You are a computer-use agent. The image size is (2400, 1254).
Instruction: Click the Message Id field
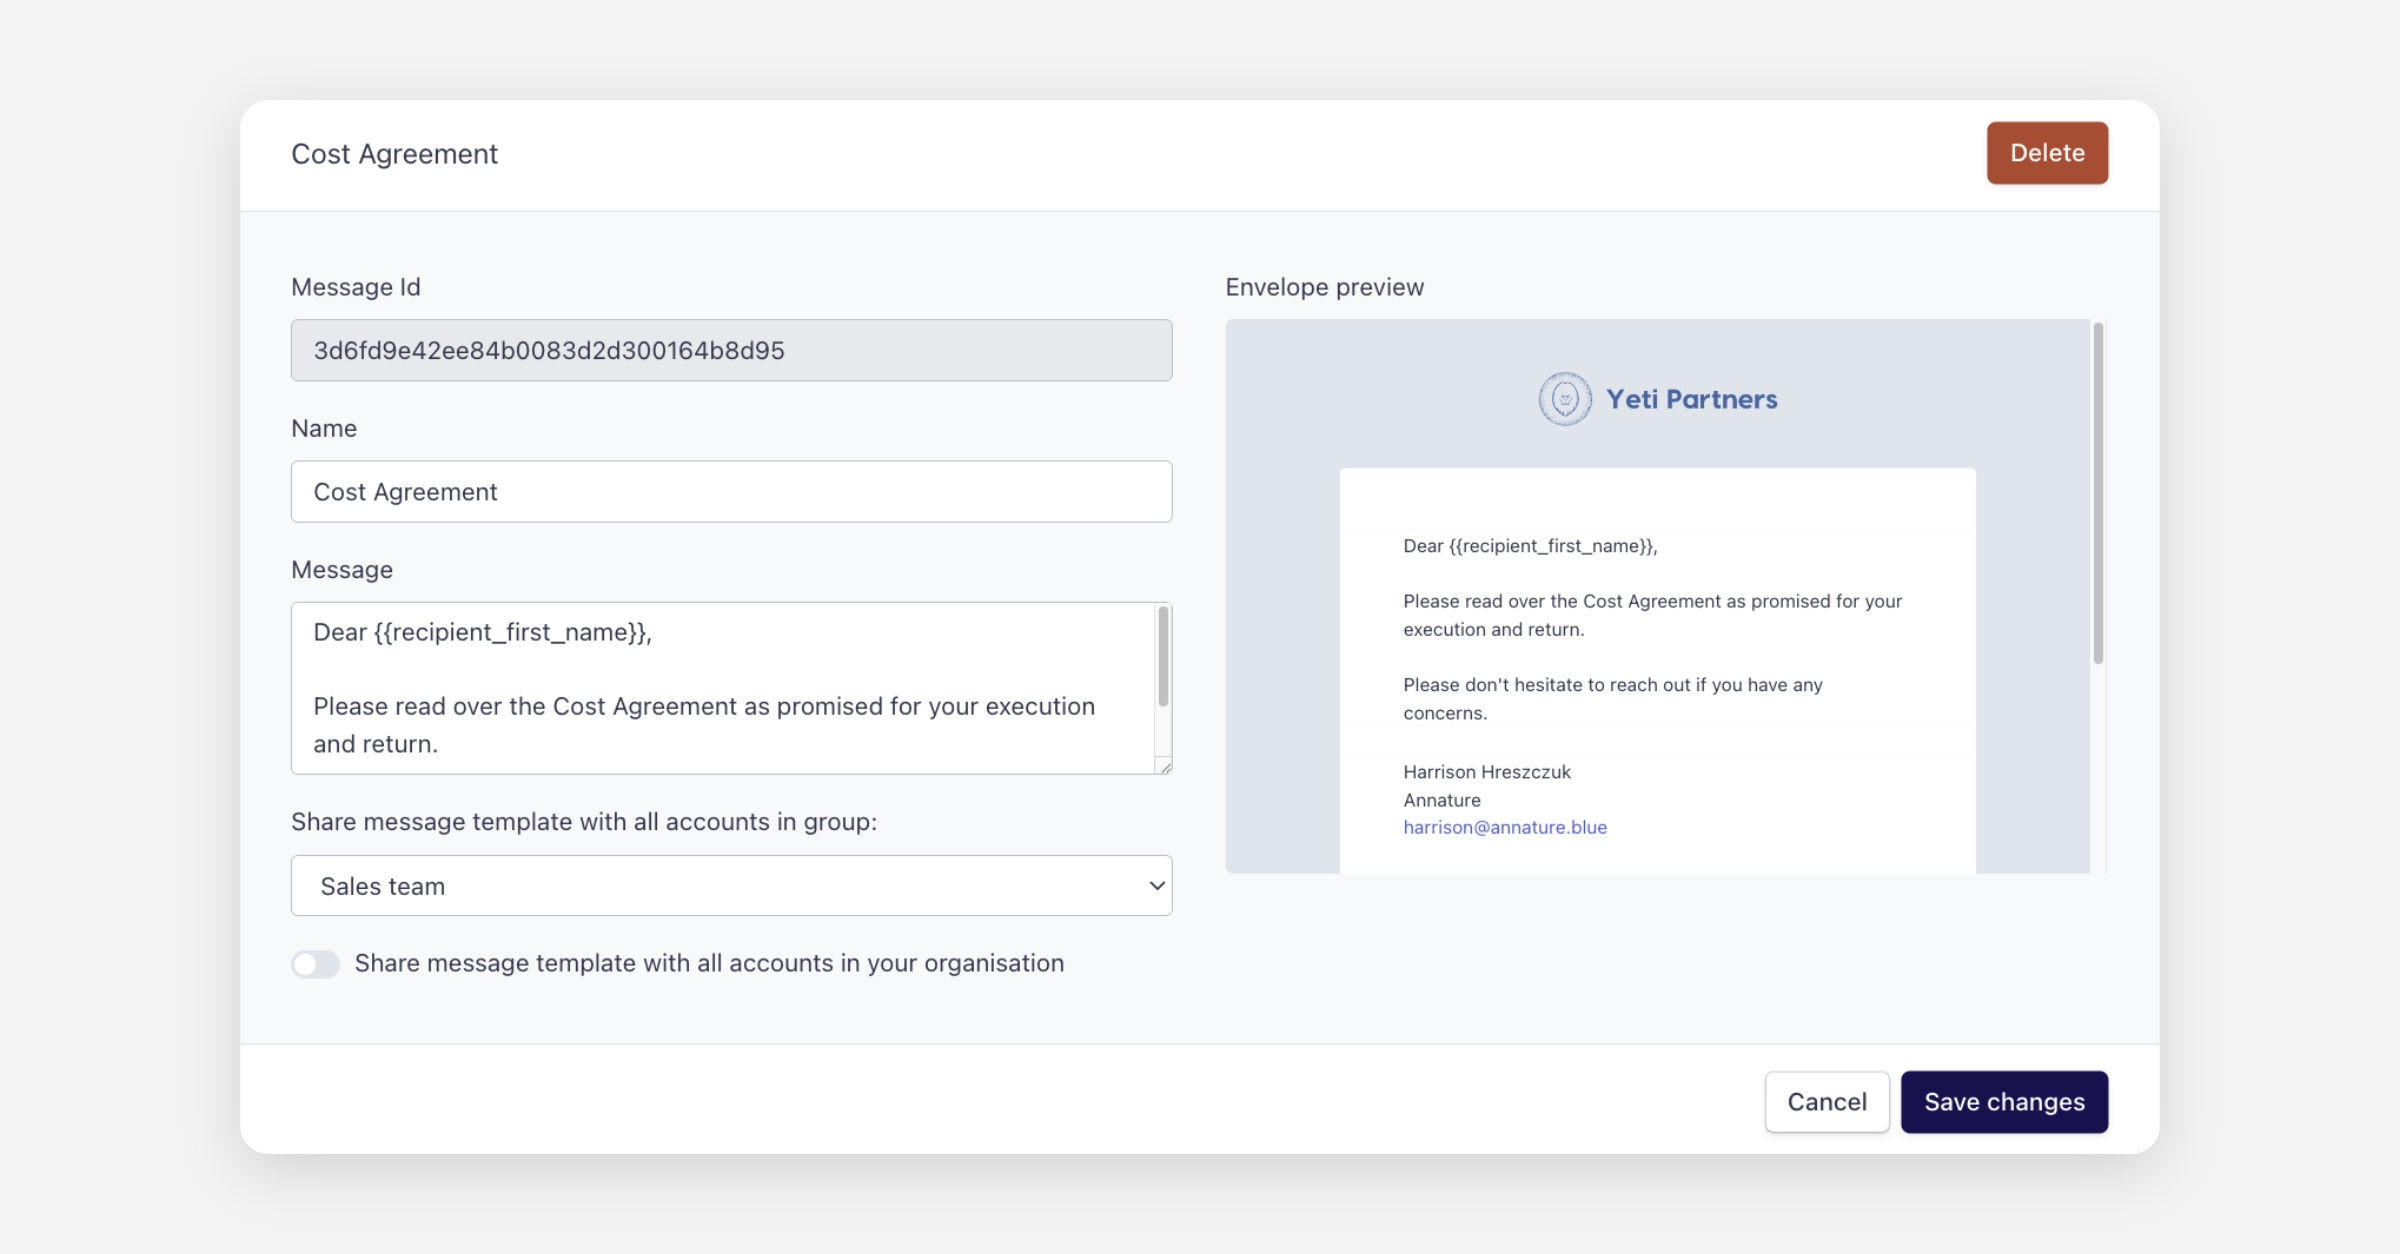[x=730, y=350]
